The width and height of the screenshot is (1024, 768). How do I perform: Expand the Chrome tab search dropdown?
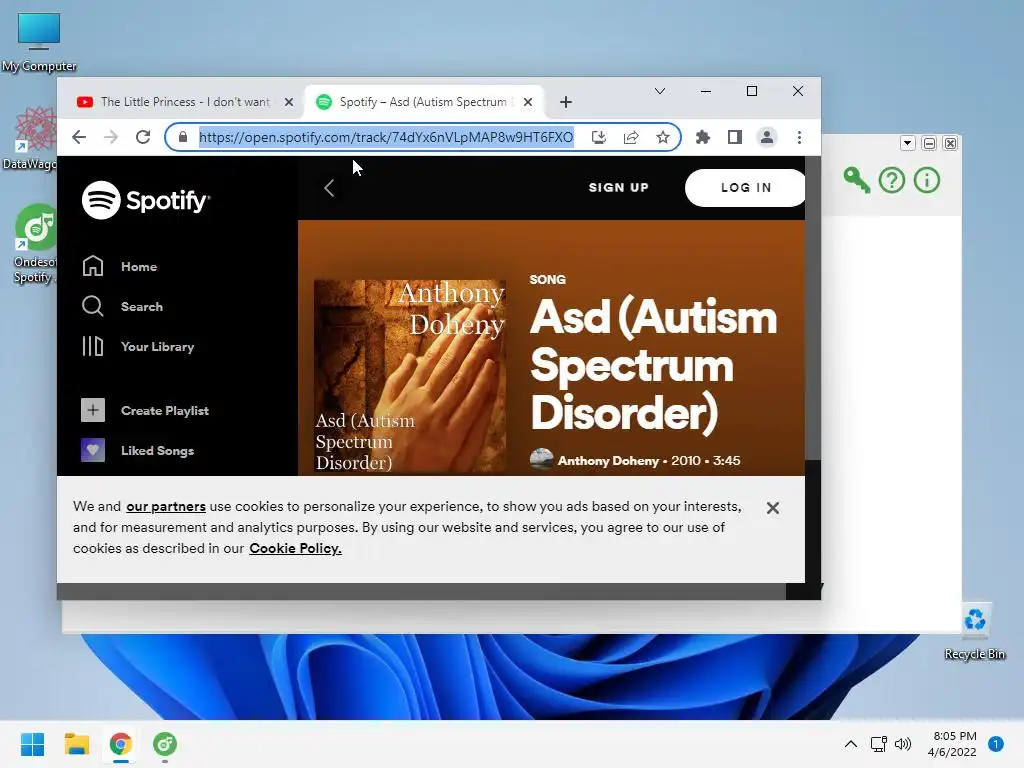660,91
